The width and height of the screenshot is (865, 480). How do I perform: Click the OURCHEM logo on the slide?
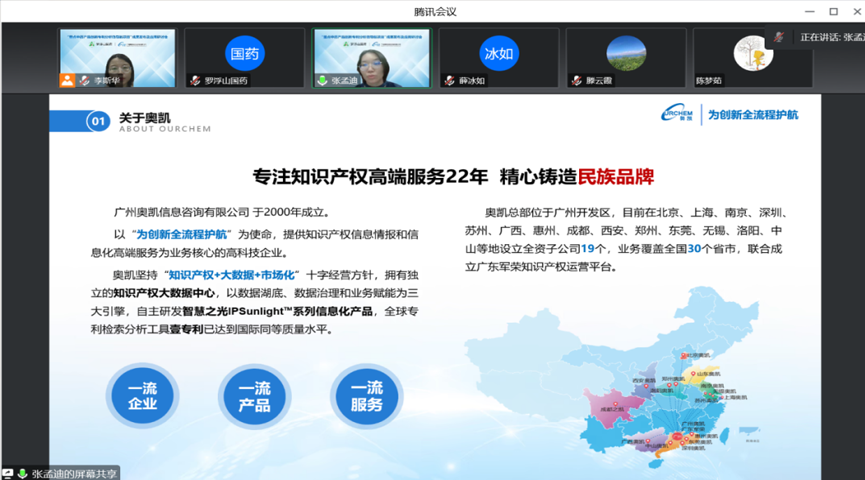[x=682, y=115]
